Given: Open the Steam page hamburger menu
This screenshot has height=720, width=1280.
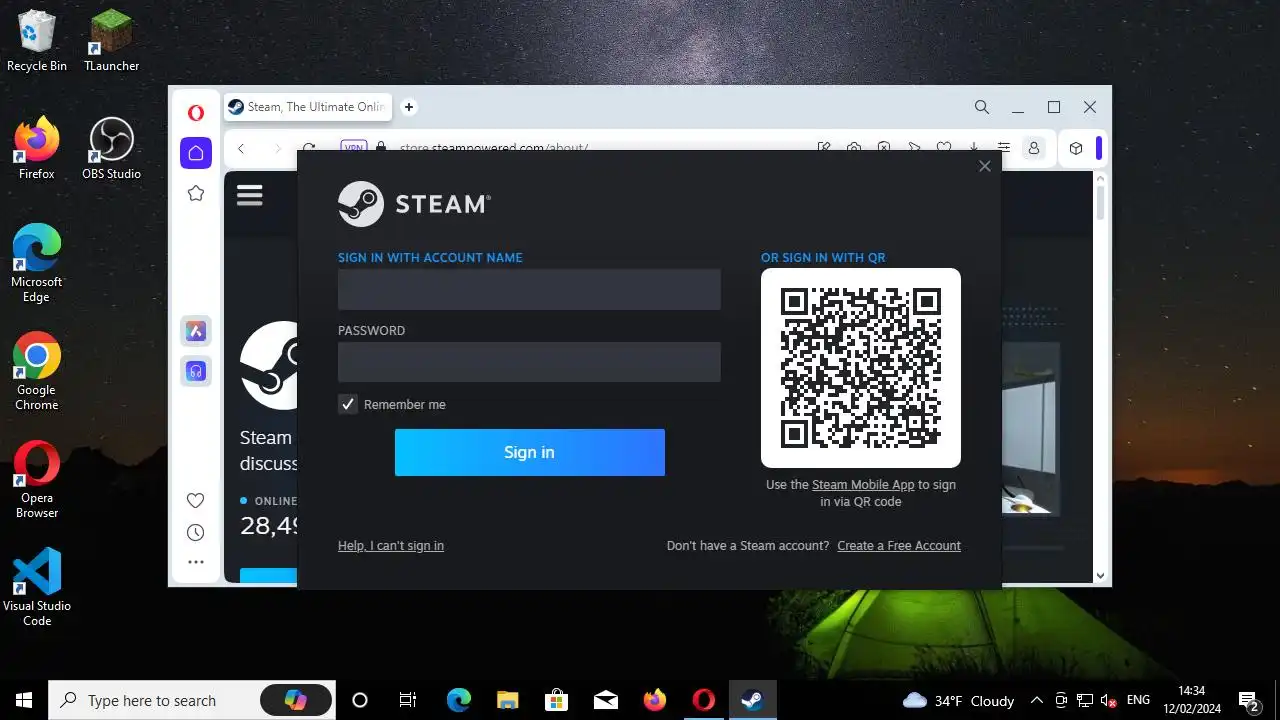Looking at the screenshot, I should tap(250, 195).
